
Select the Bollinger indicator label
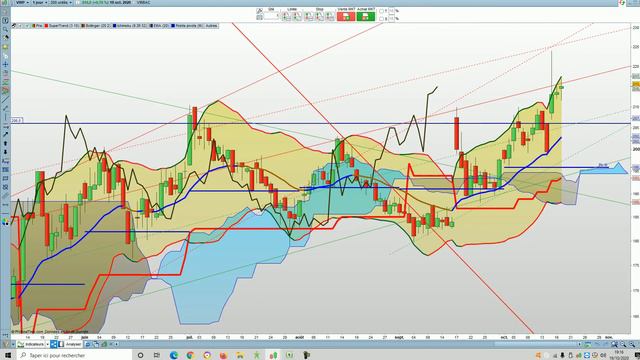(96, 26)
